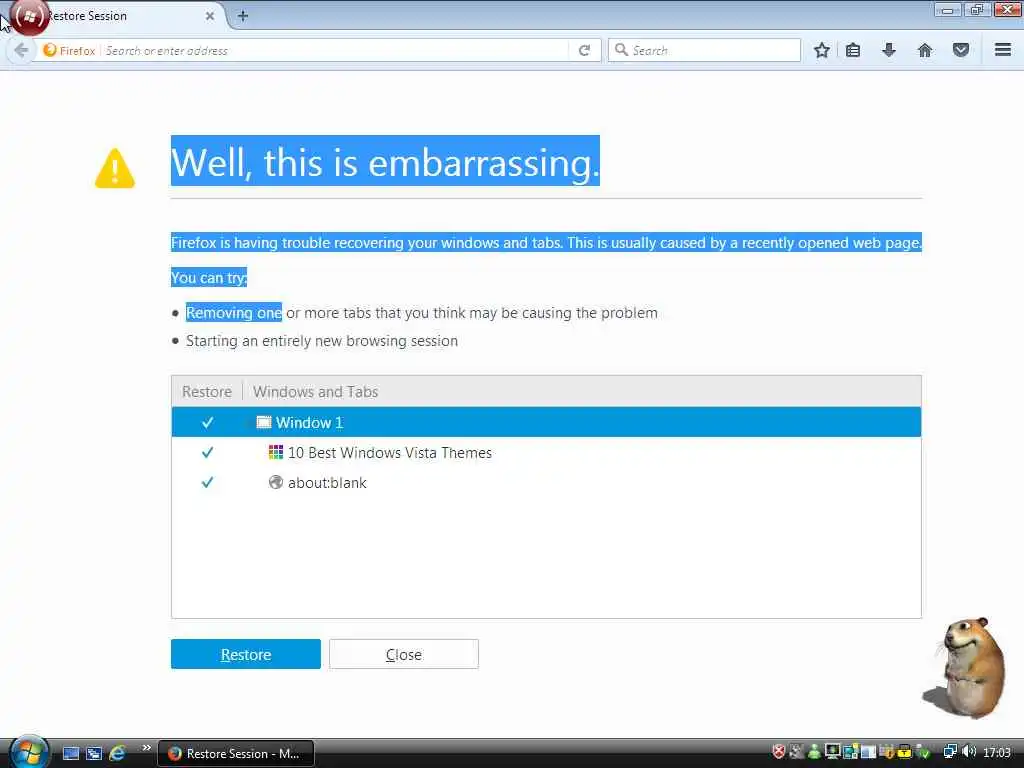Image resolution: width=1024 pixels, height=768 pixels.
Task: Click the Close button below the list
Action: pyautogui.click(x=404, y=654)
